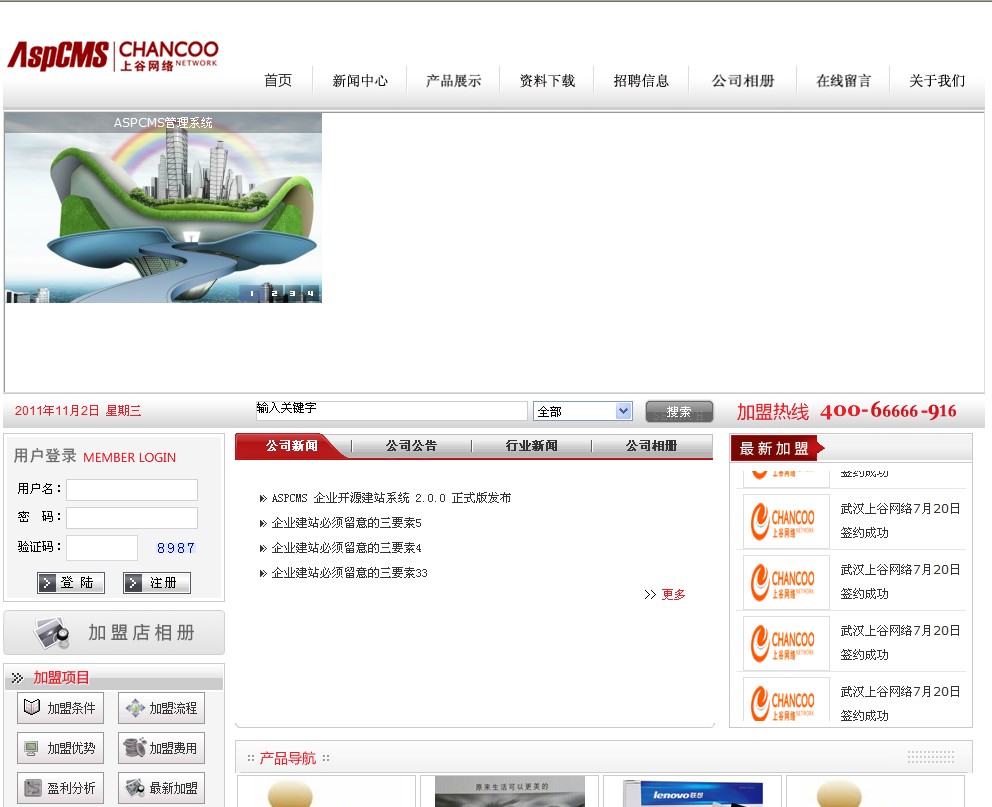Open 加盟费用 with coins icon
Image resolution: width=992 pixels, height=807 pixels.
point(161,748)
